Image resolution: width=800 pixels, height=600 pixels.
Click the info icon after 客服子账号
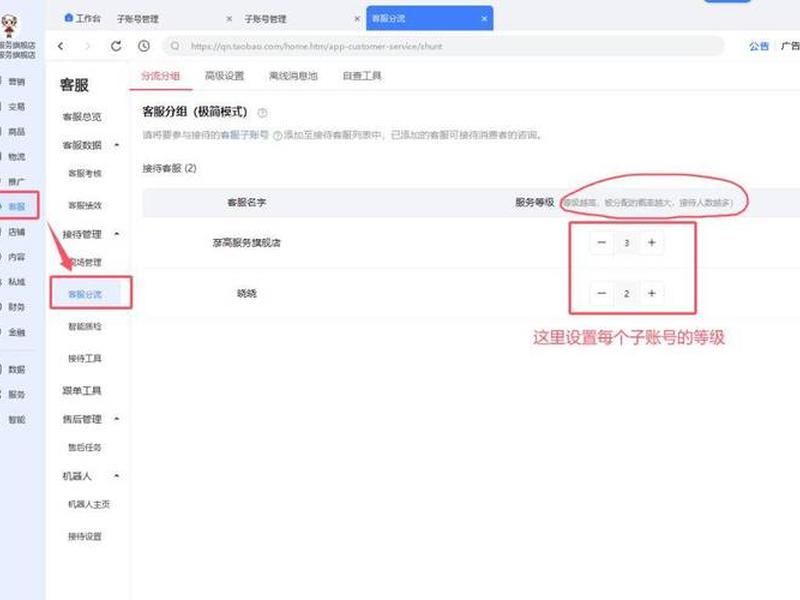(x=278, y=136)
